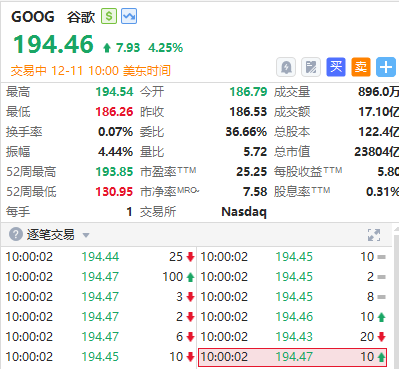Select the 逐笔交易 panel title

(50, 235)
